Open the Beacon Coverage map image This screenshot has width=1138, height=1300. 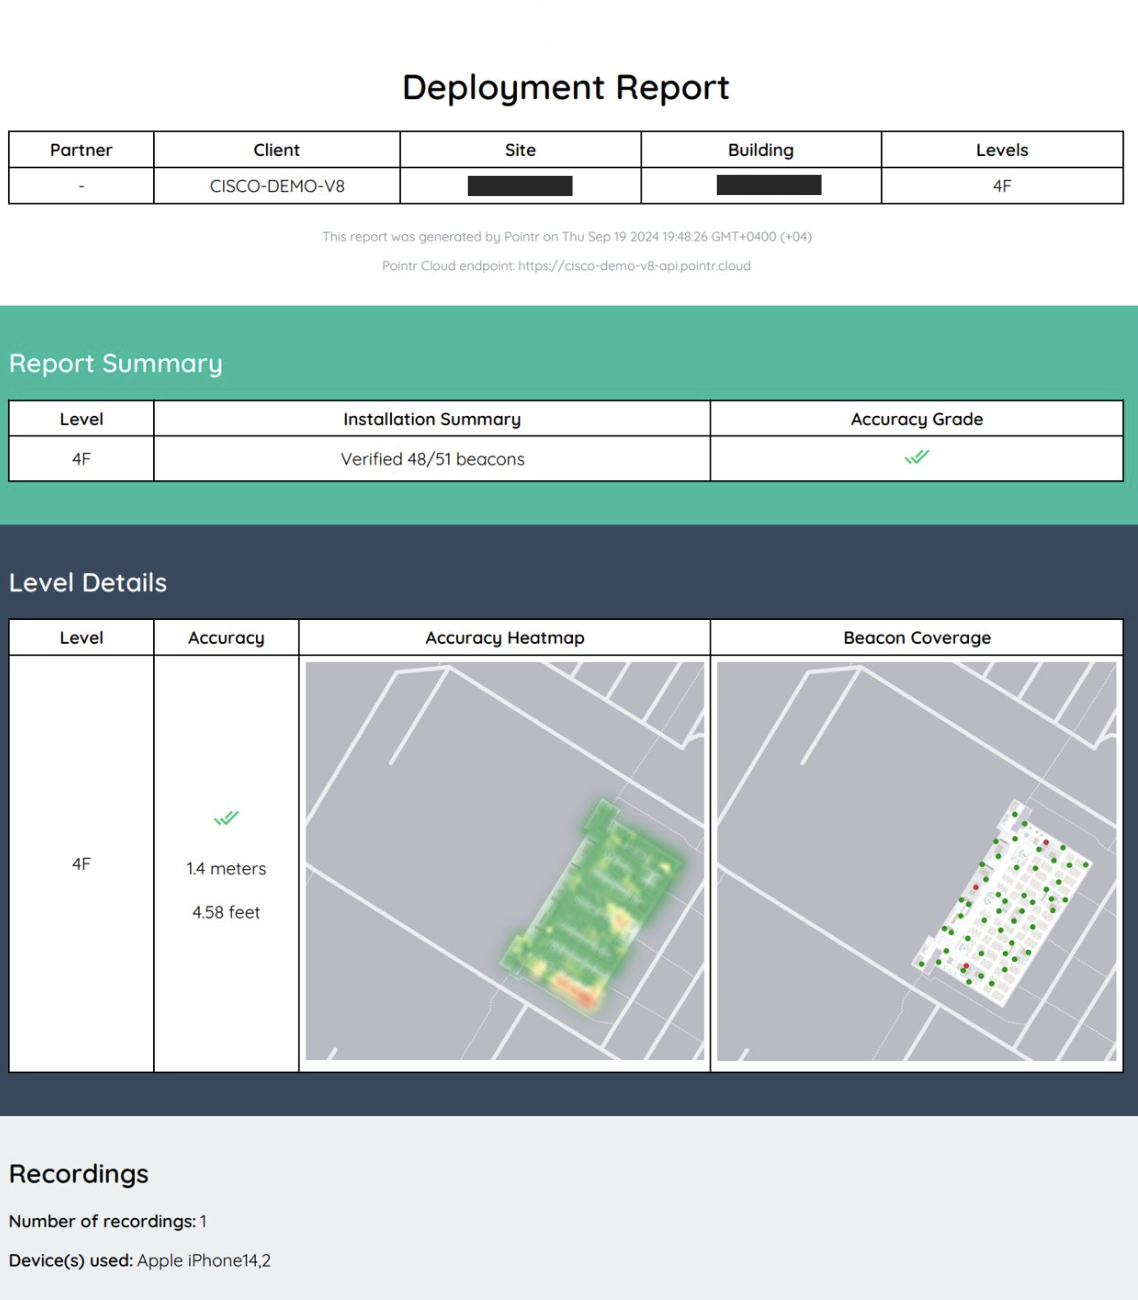point(916,860)
